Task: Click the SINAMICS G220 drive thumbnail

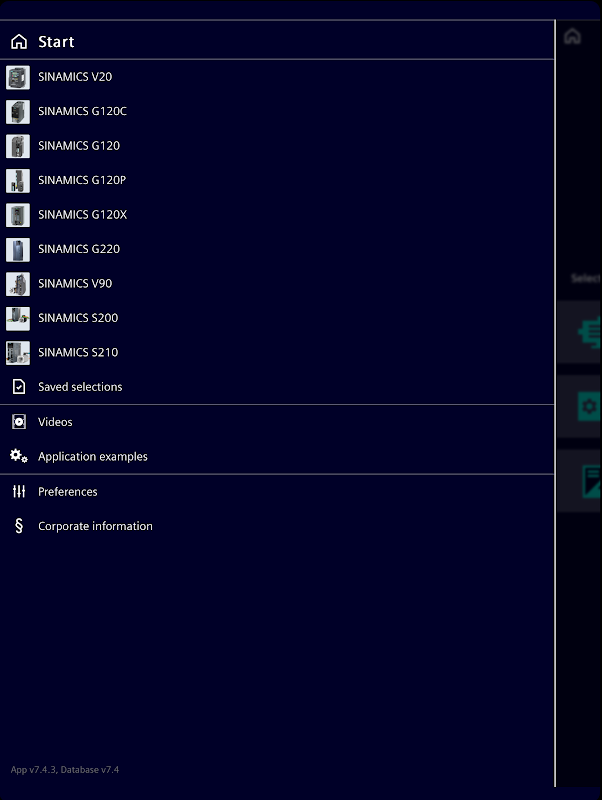Action: tap(18, 249)
